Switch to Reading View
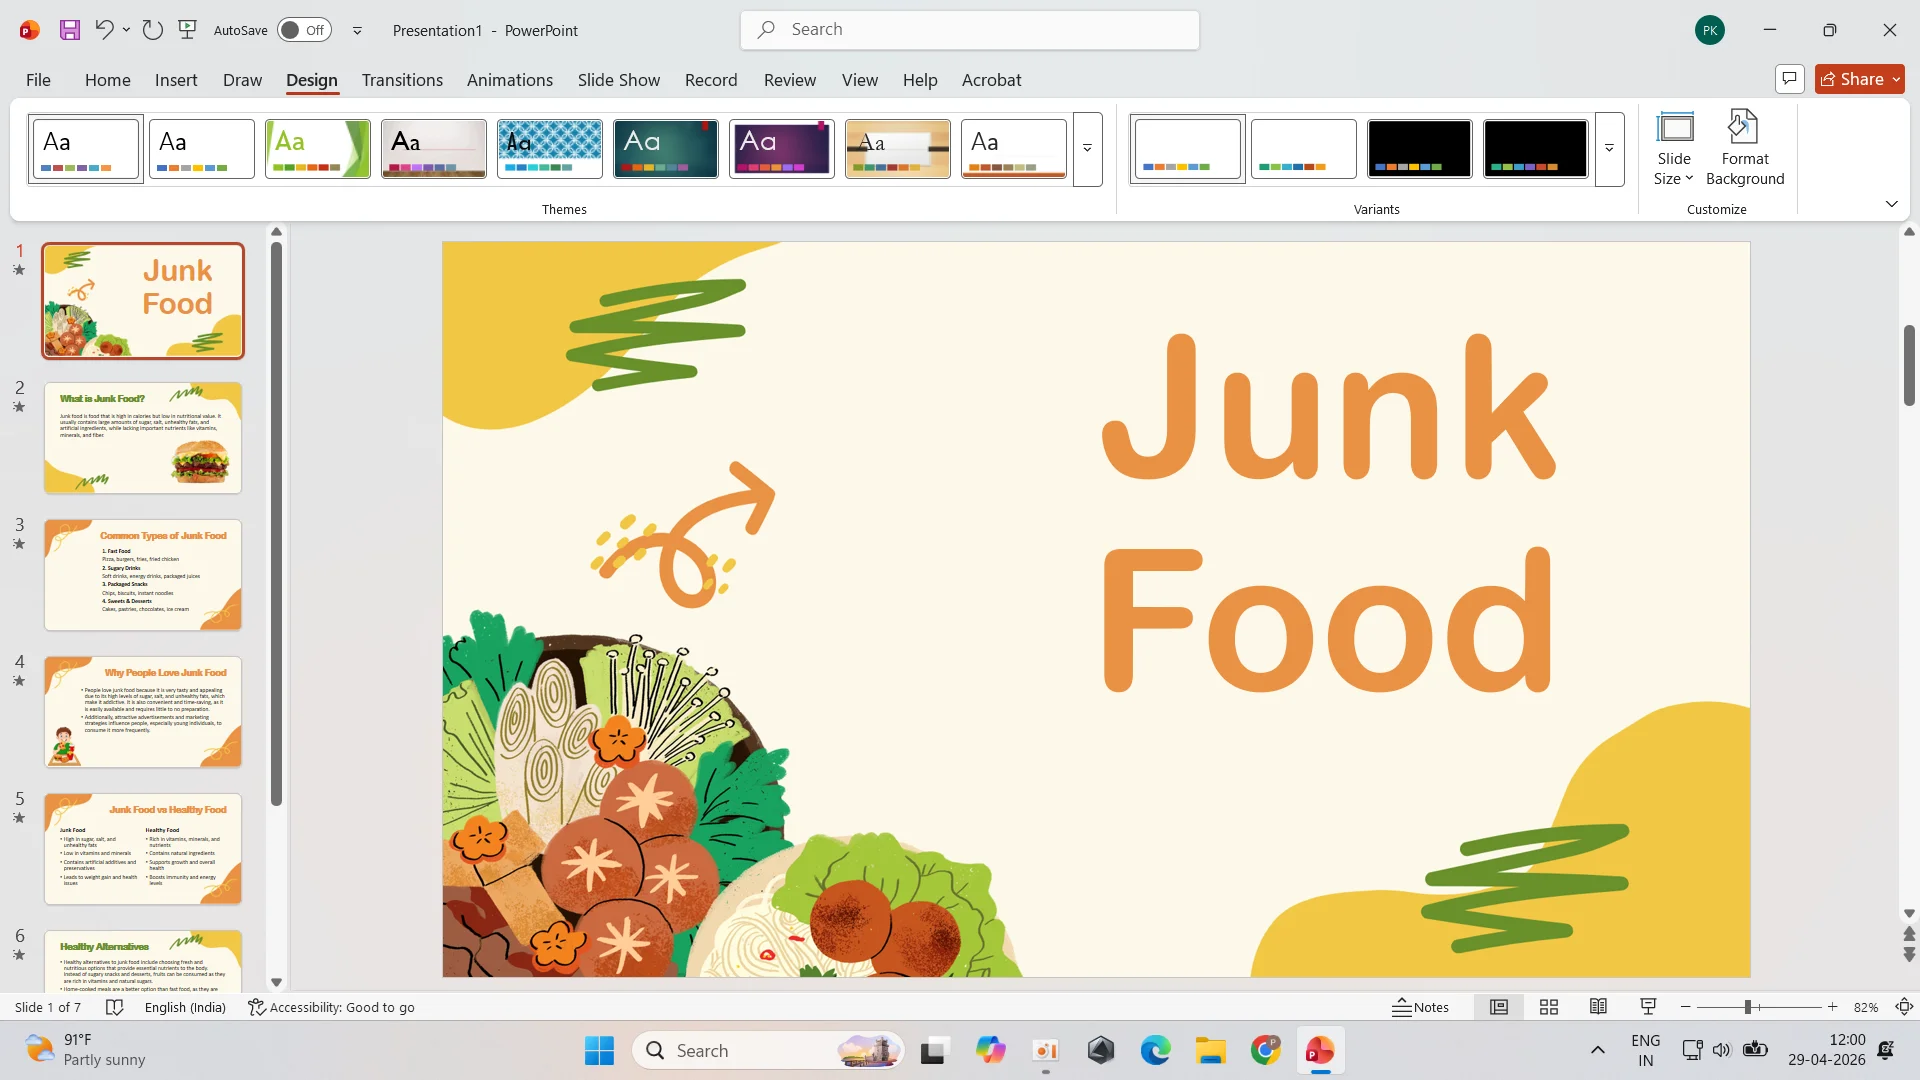This screenshot has height=1080, width=1920. 1598,1007
